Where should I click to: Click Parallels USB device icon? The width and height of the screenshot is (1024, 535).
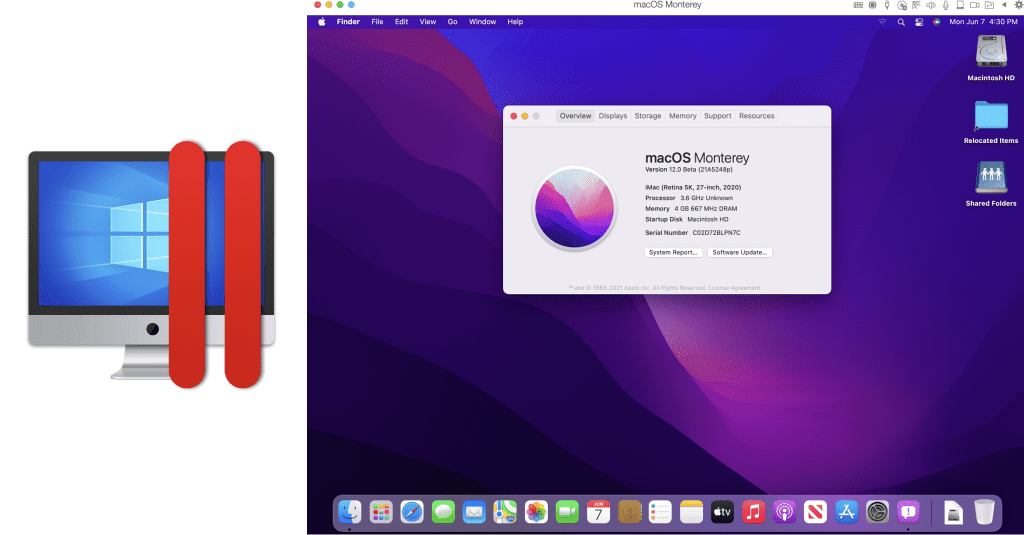tap(887, 5)
